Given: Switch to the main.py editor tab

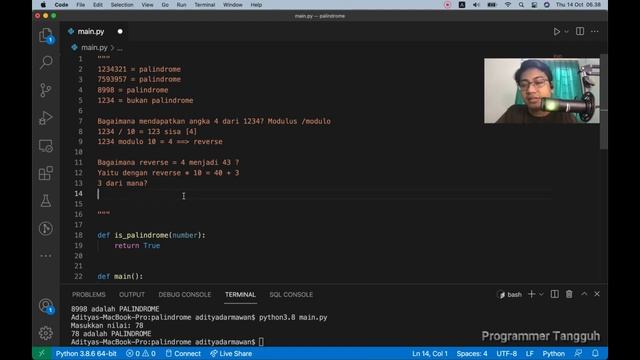Looking at the screenshot, I should (x=91, y=31).
